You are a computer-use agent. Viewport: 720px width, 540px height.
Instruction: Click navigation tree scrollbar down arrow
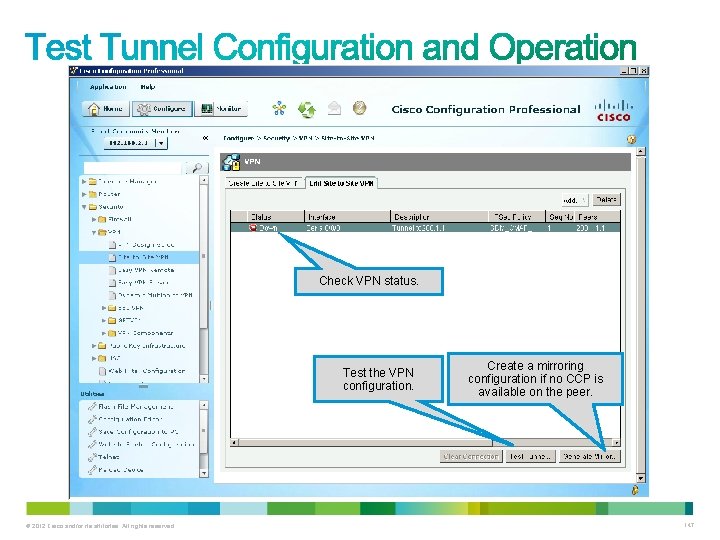(204, 379)
